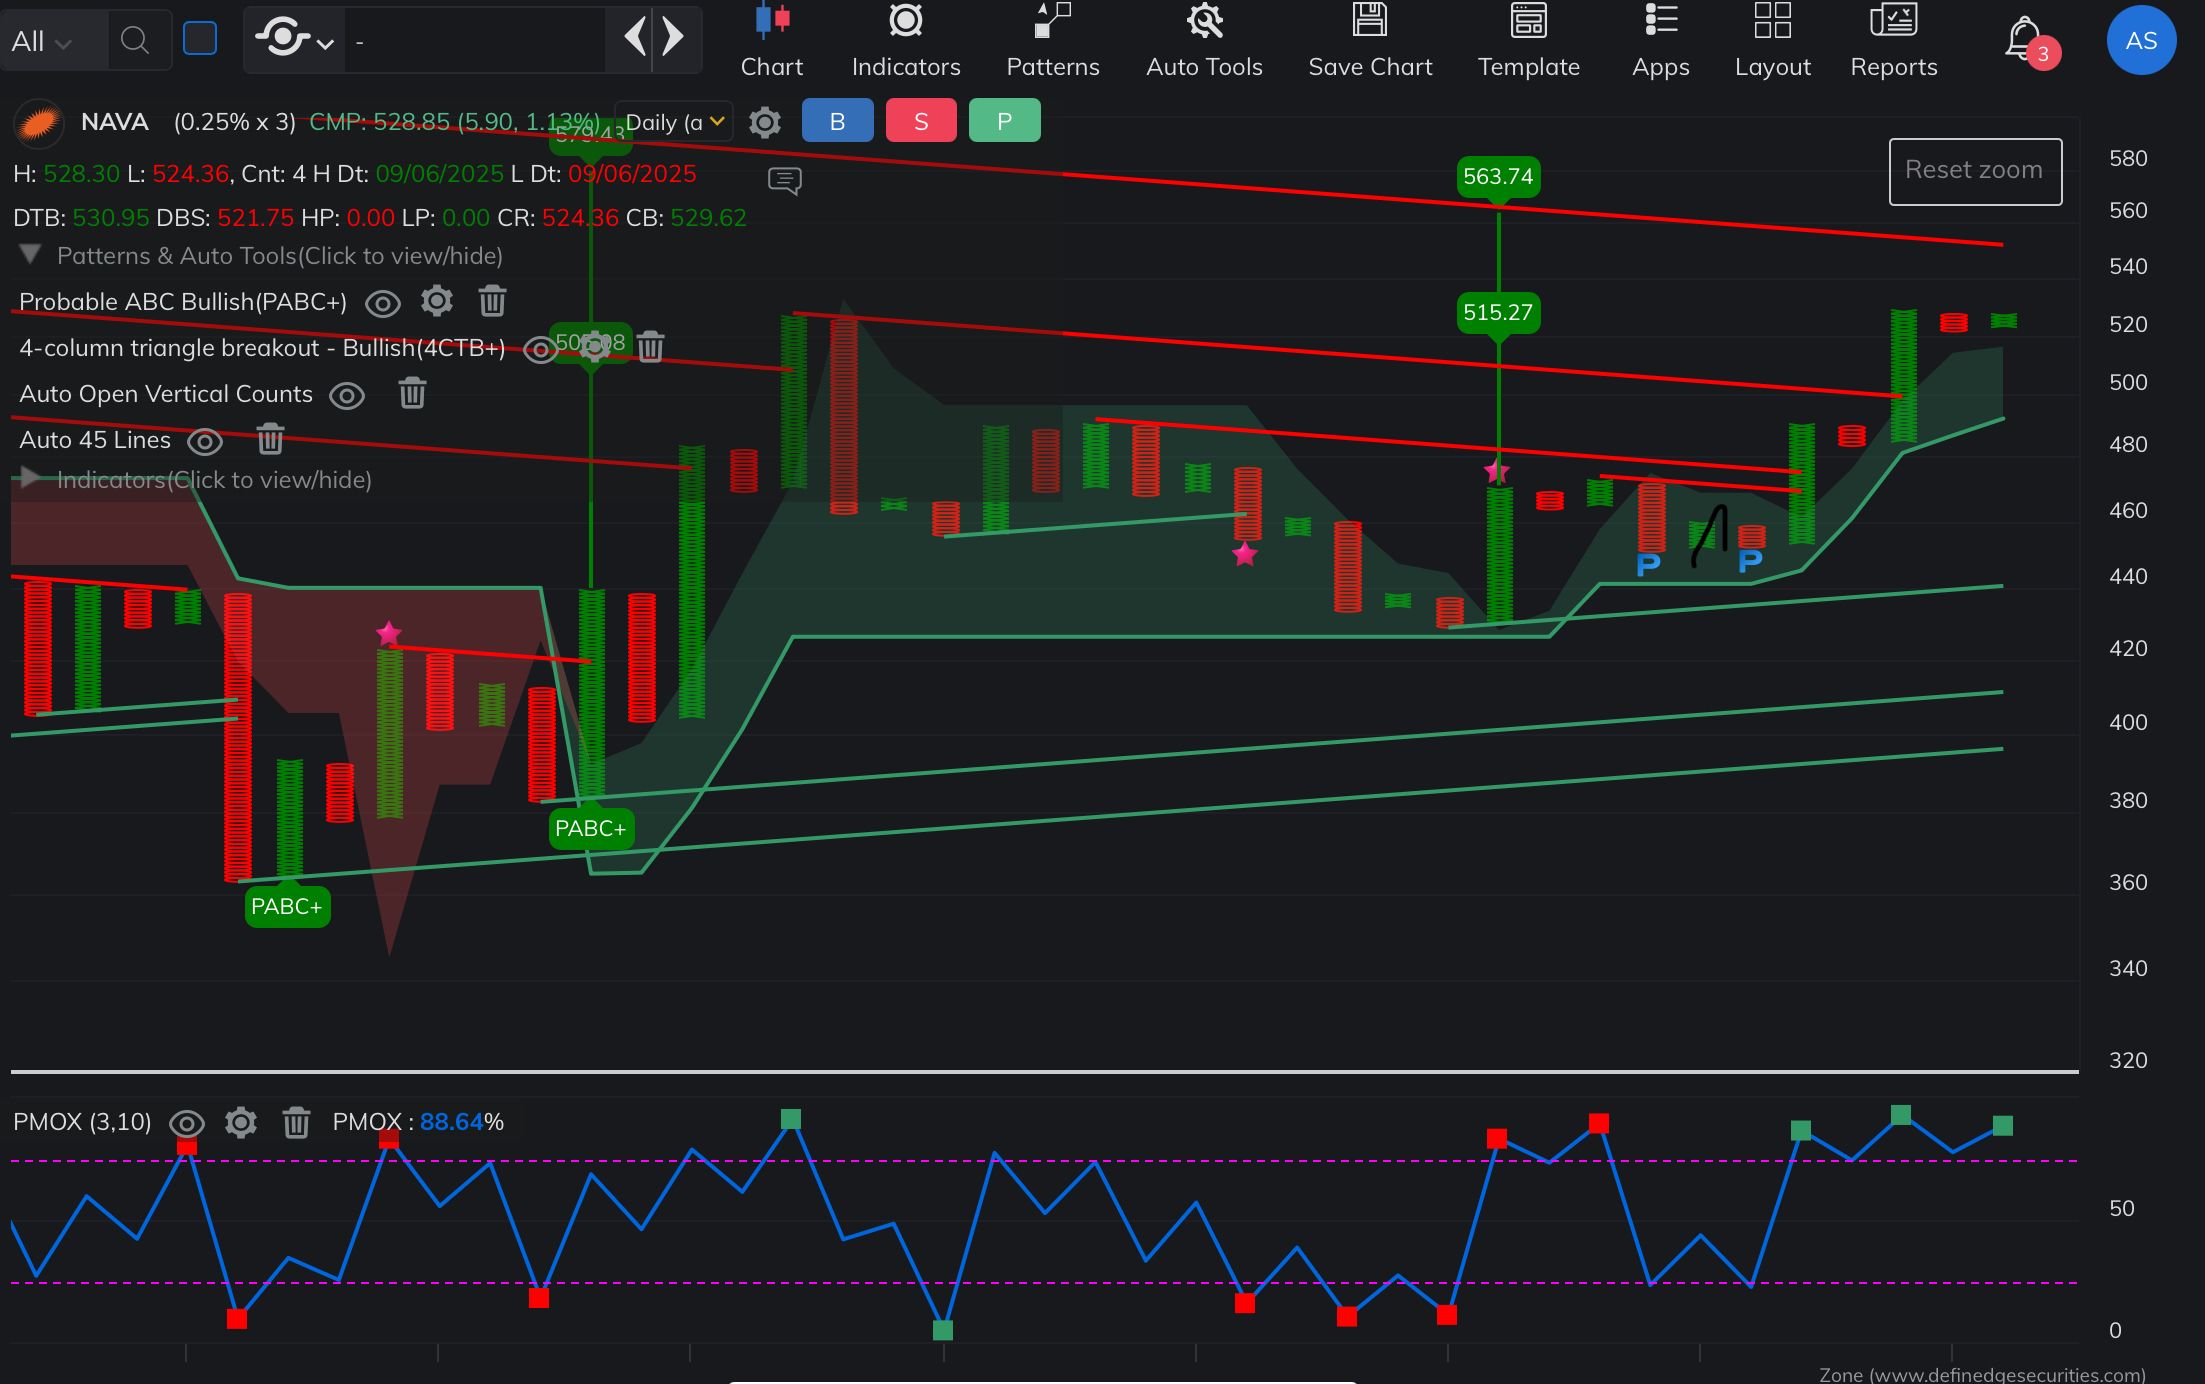The width and height of the screenshot is (2205, 1384).
Task: Open Auto Tools in top toolbar
Action: 1204,41
